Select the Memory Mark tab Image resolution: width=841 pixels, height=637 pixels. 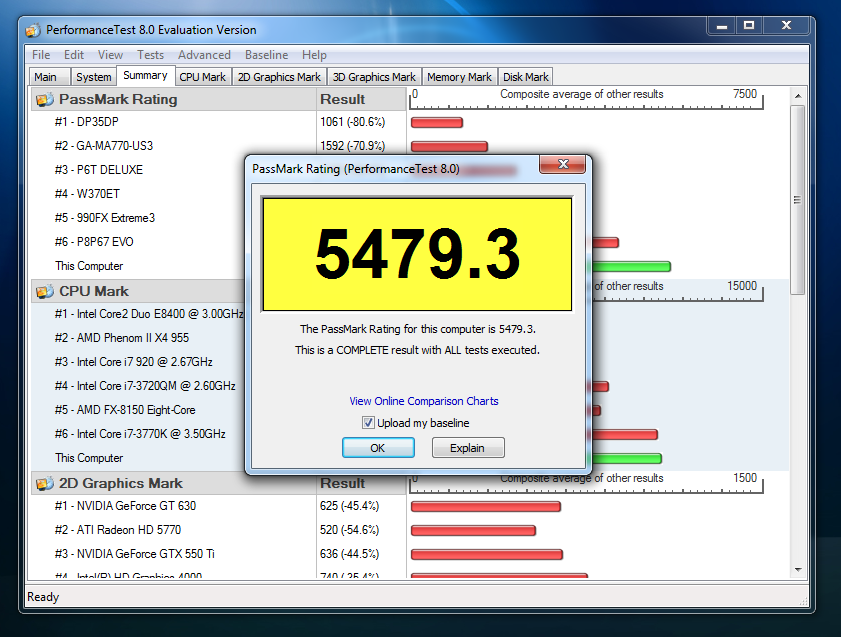459,77
